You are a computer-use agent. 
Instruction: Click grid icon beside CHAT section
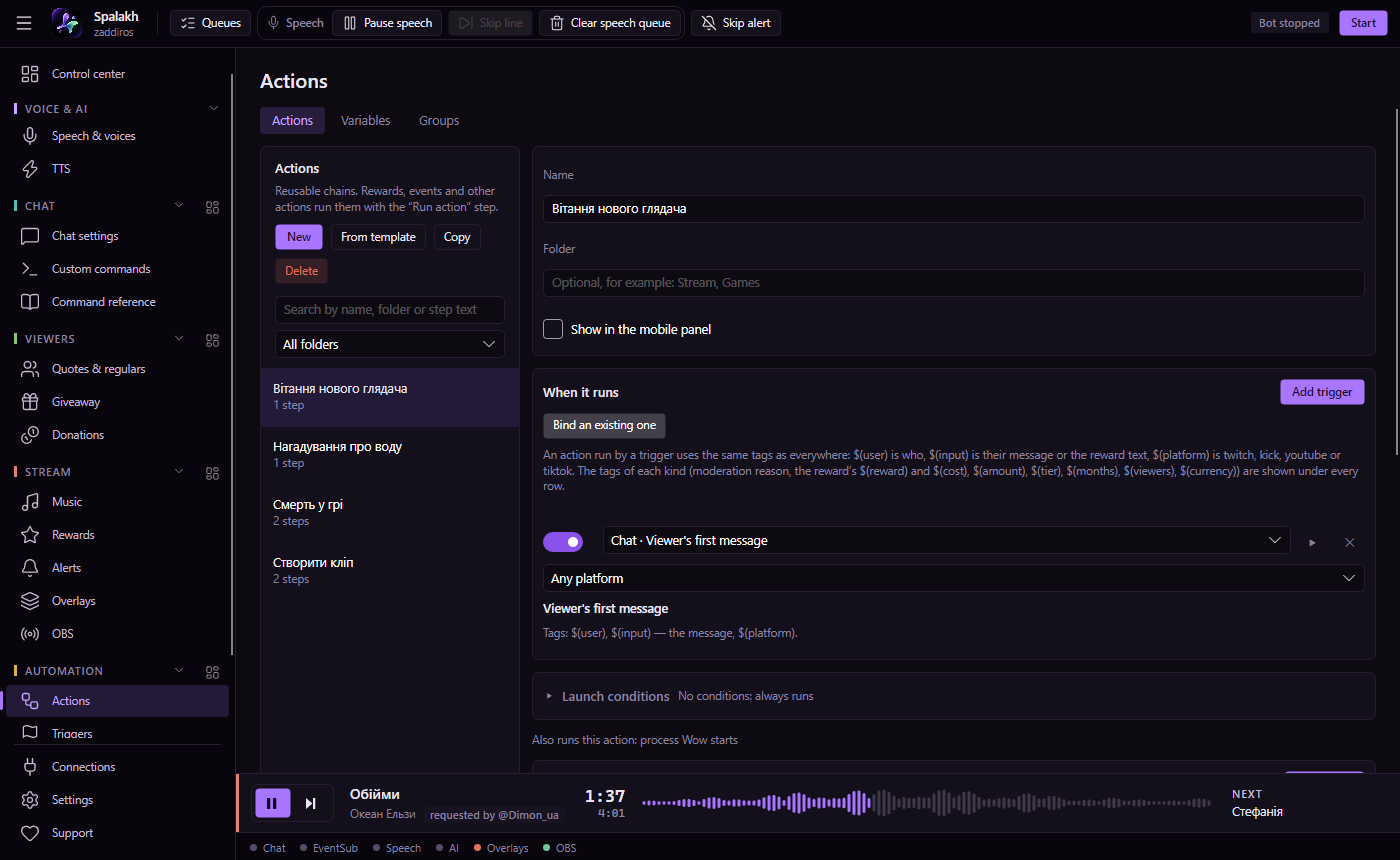pyautogui.click(x=212, y=207)
